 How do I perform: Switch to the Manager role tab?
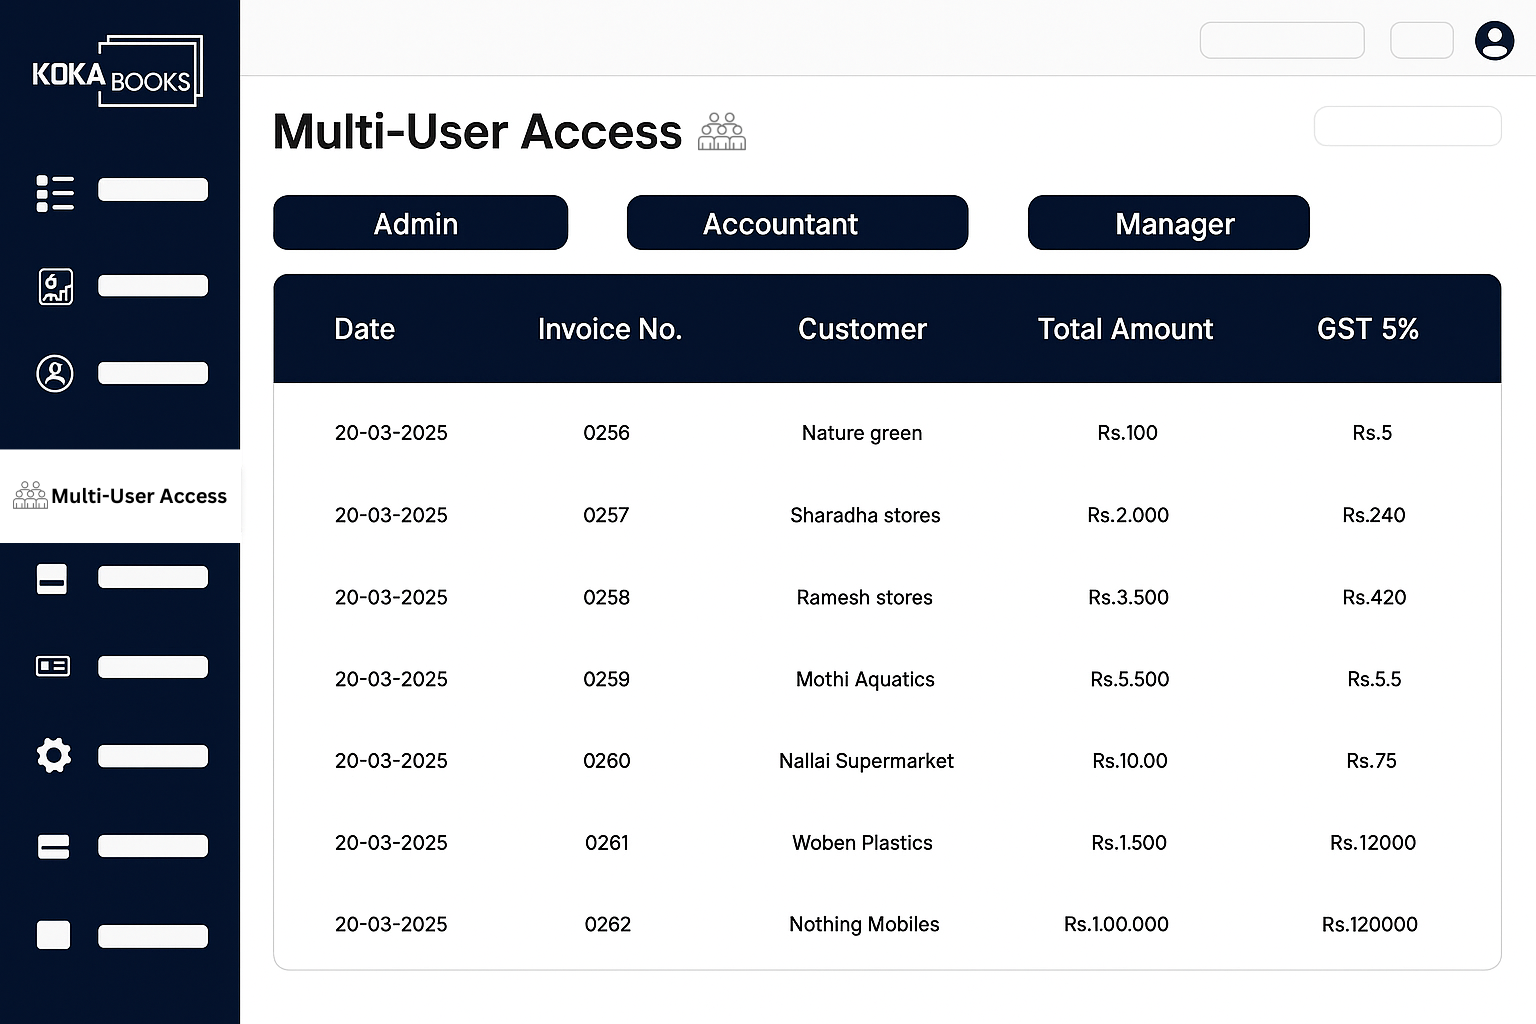click(x=1168, y=223)
